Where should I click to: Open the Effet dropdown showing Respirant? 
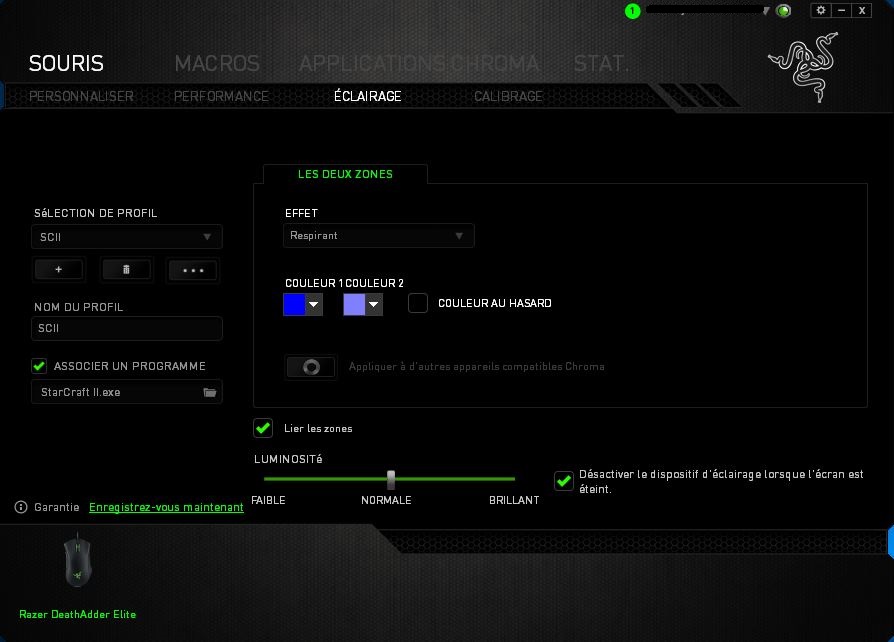378,235
